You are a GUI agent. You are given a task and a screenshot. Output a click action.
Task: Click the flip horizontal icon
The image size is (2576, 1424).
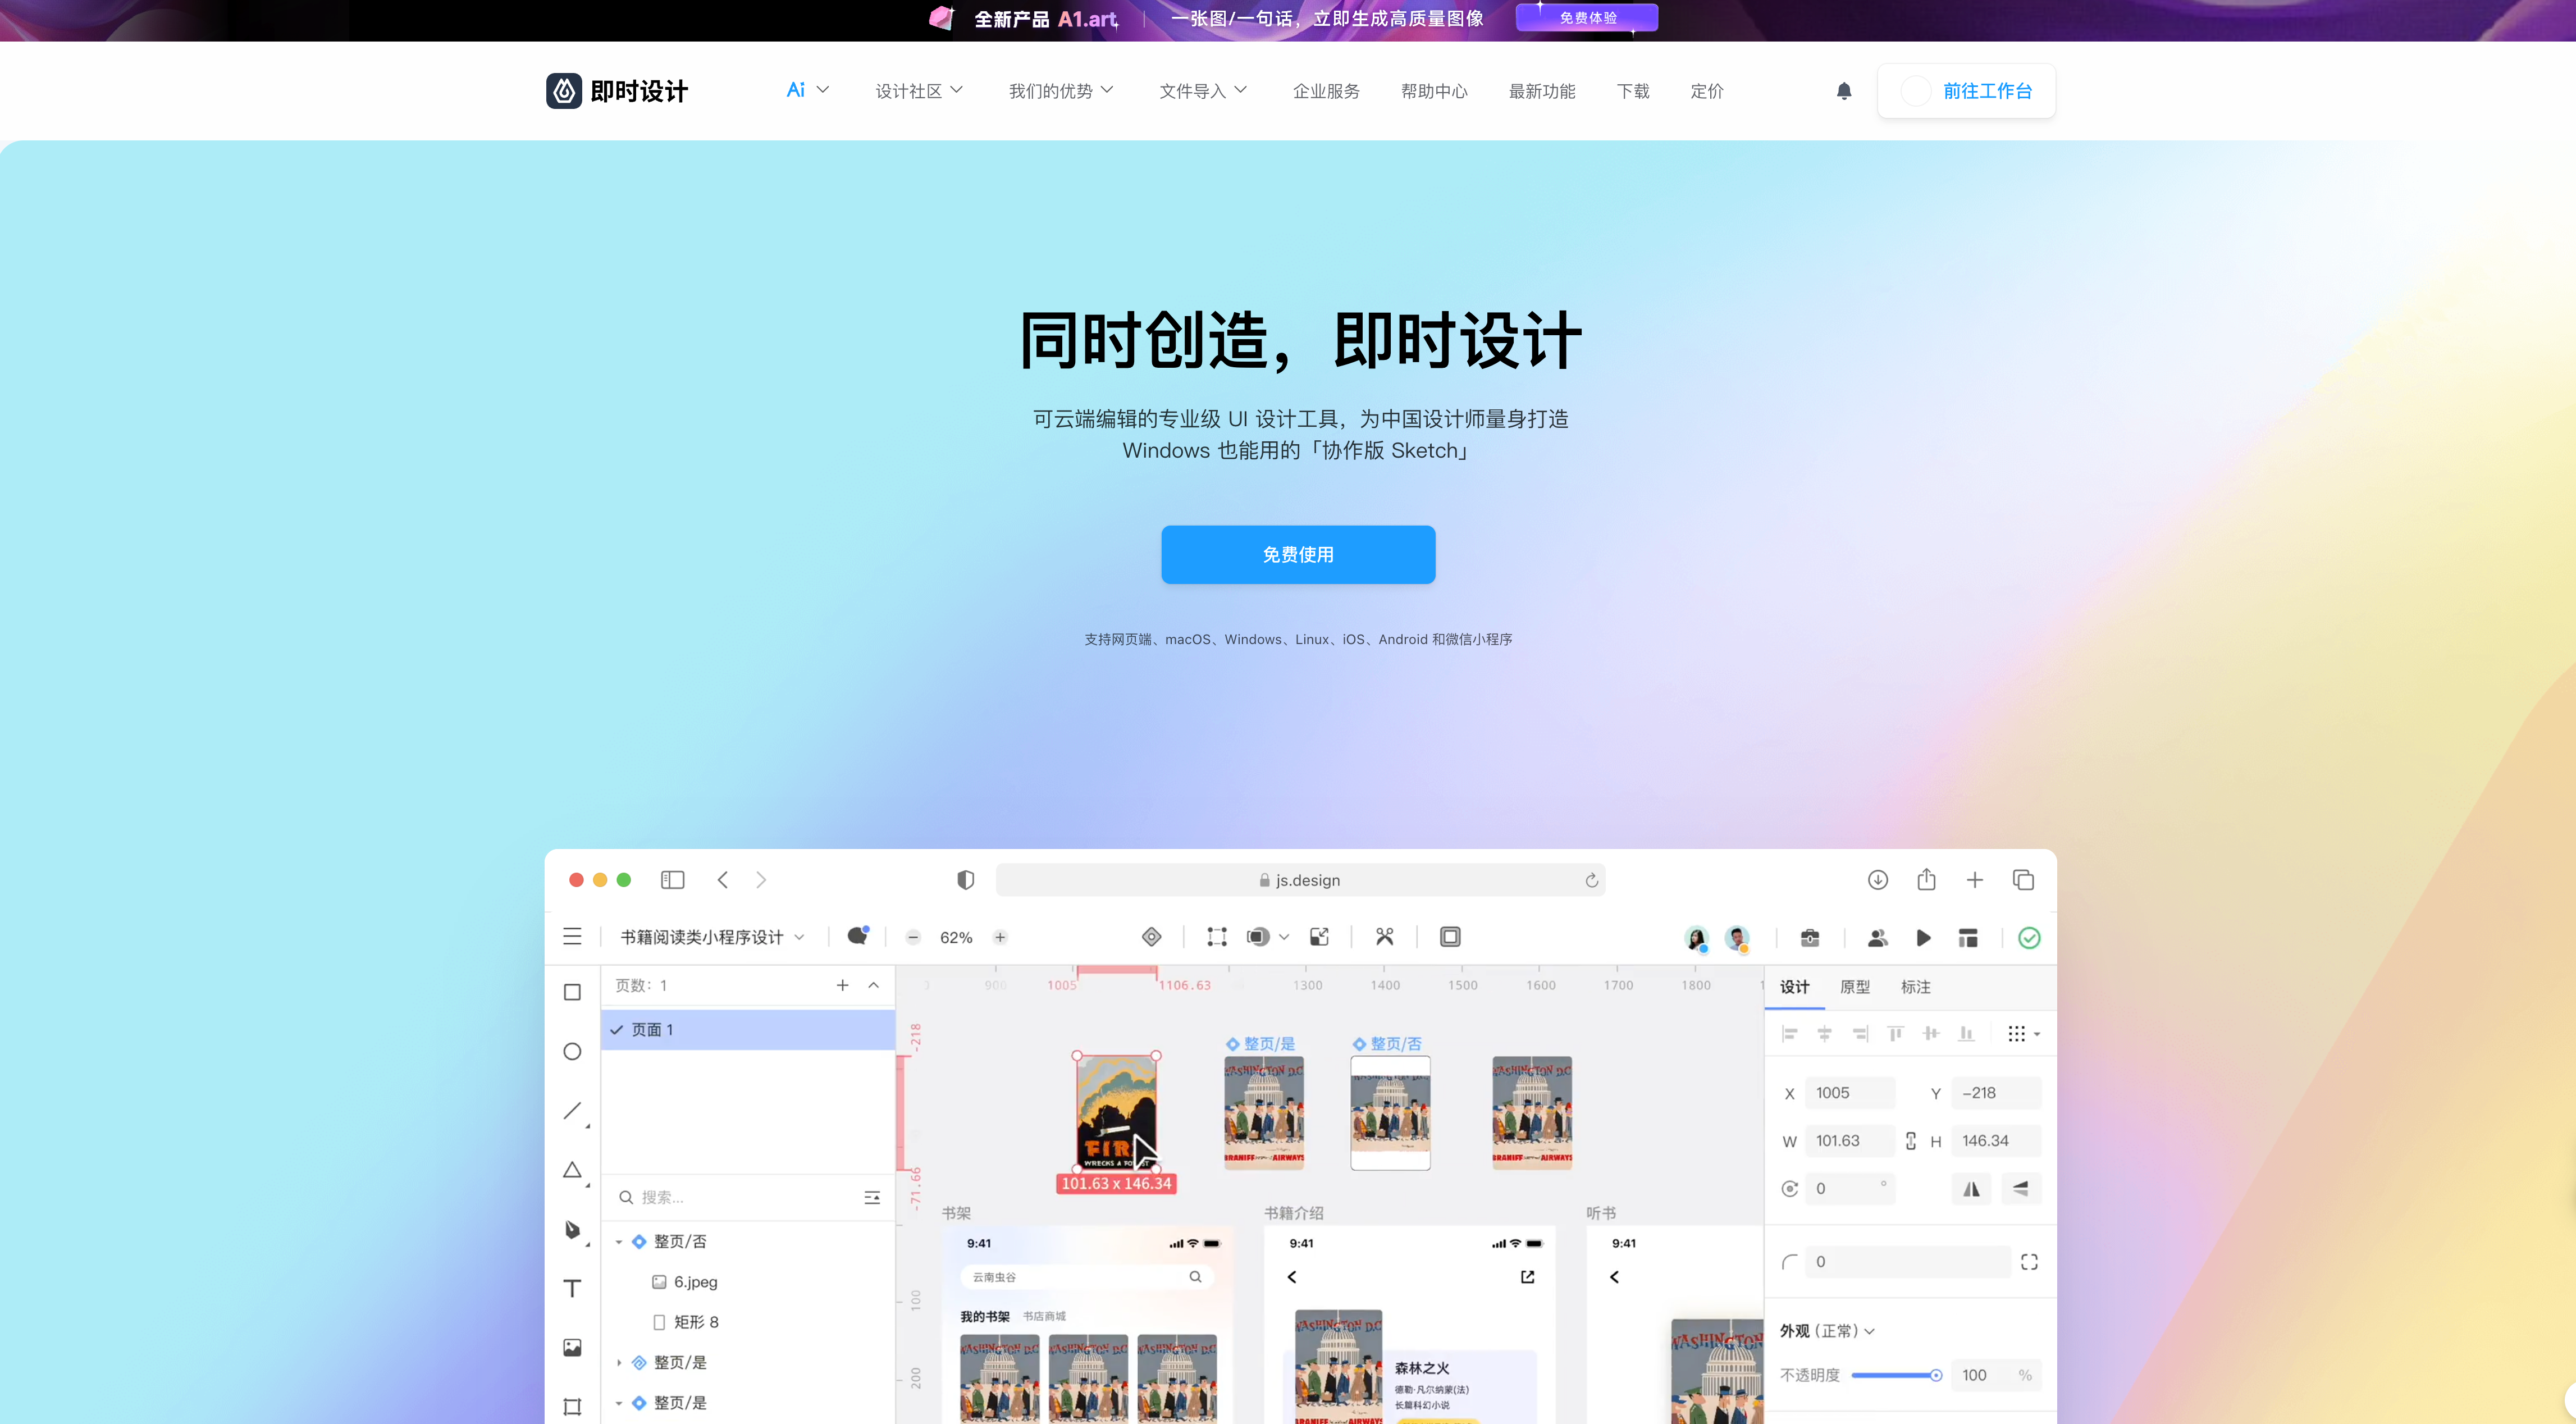point(1971,1189)
